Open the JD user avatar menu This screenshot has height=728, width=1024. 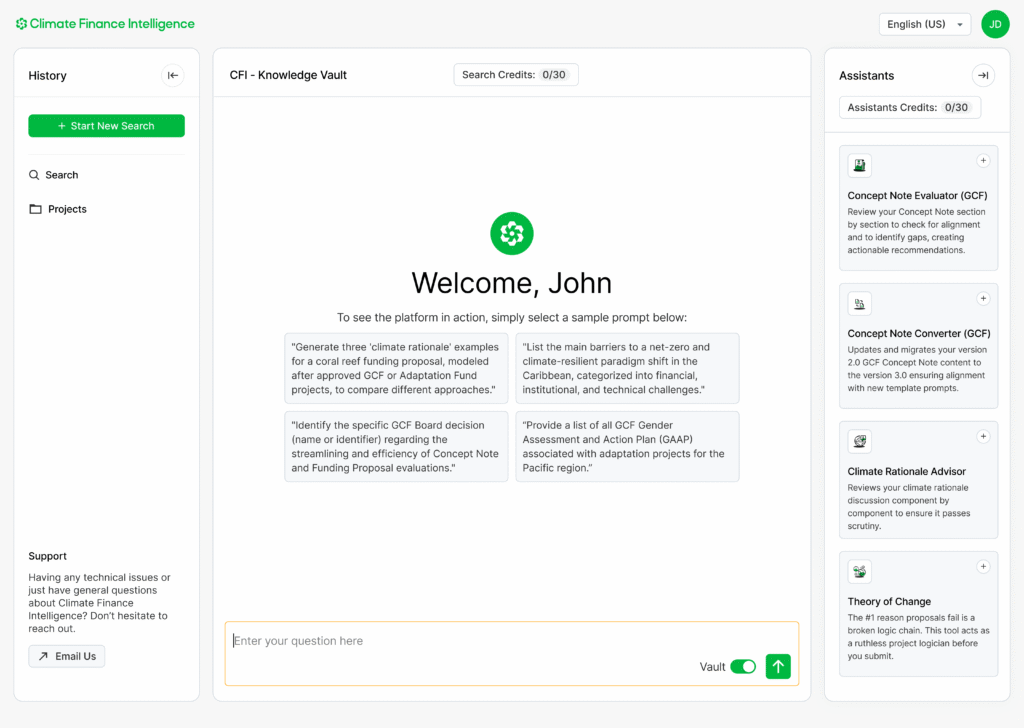tap(995, 24)
